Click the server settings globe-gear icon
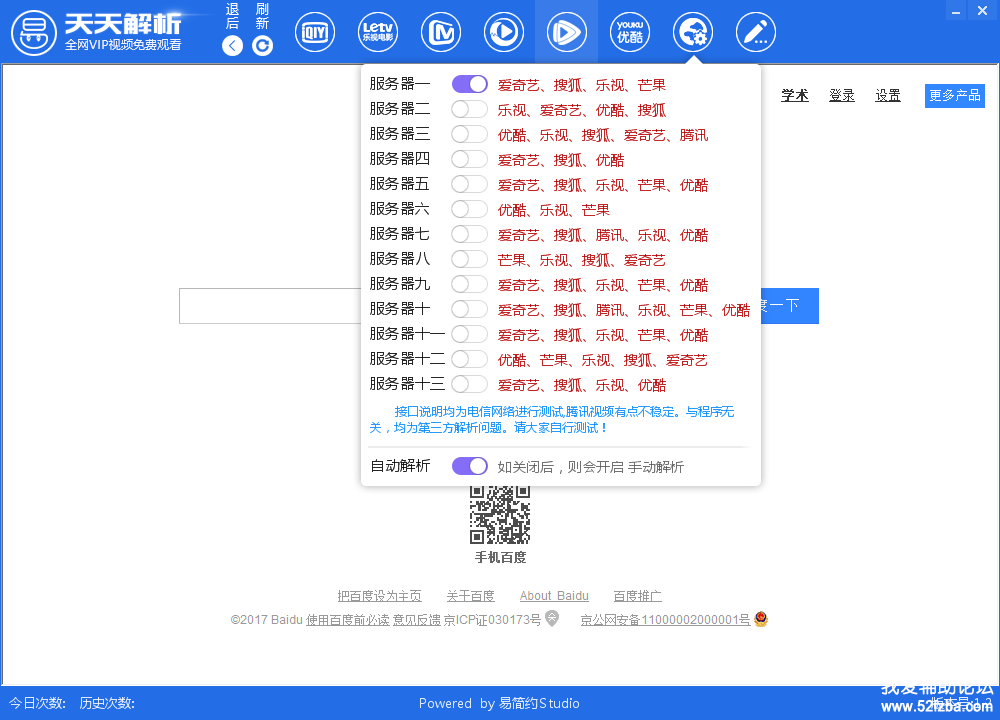The height and width of the screenshot is (720, 1000). [693, 32]
